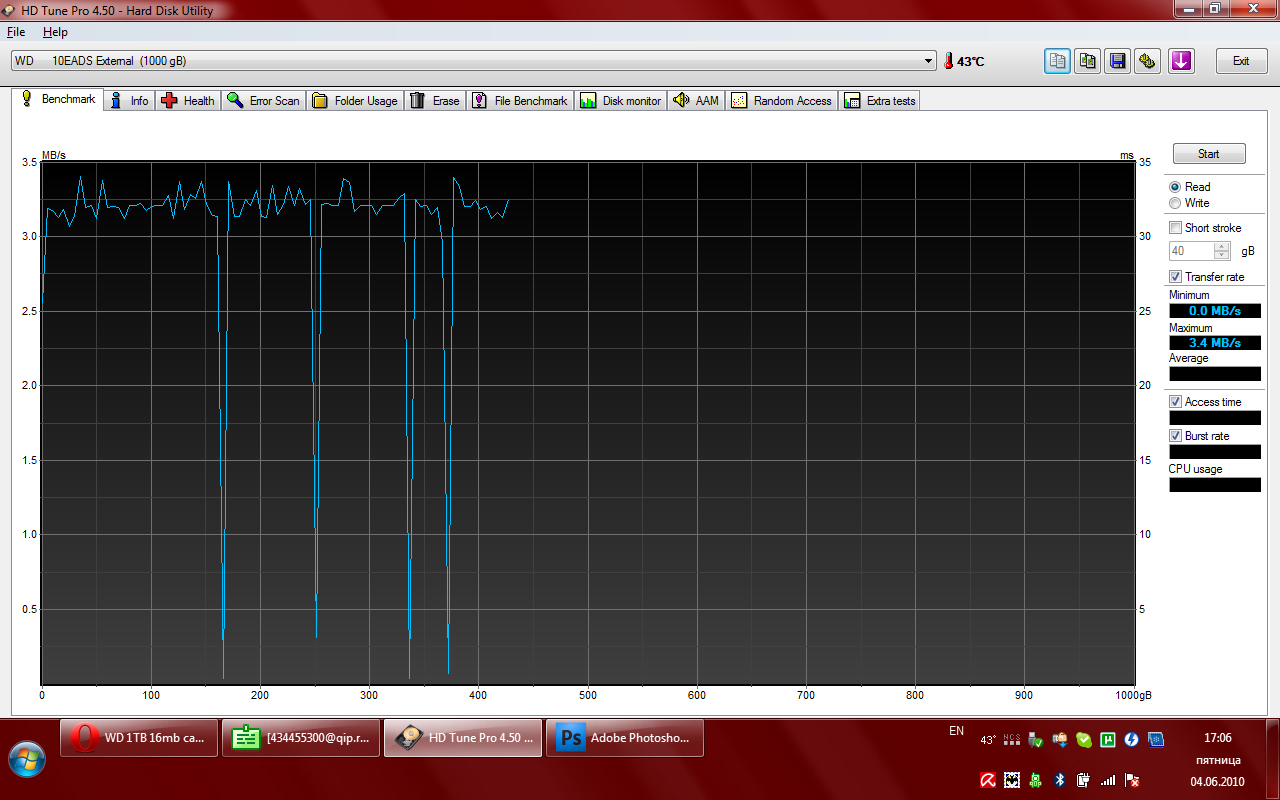Switch to the Disk monitor tab
1280x800 pixels.
[621, 101]
